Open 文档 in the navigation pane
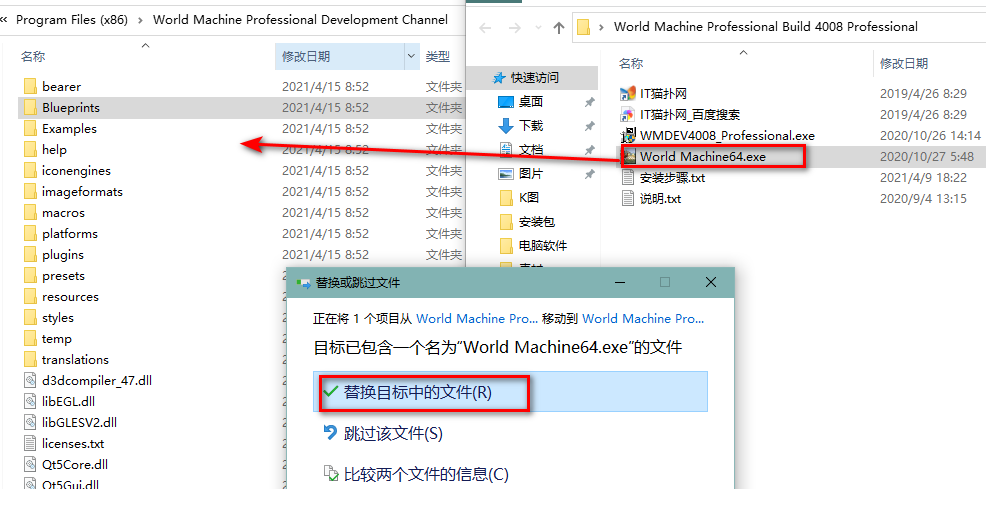Viewport: 986px width, 508px height. click(531, 150)
